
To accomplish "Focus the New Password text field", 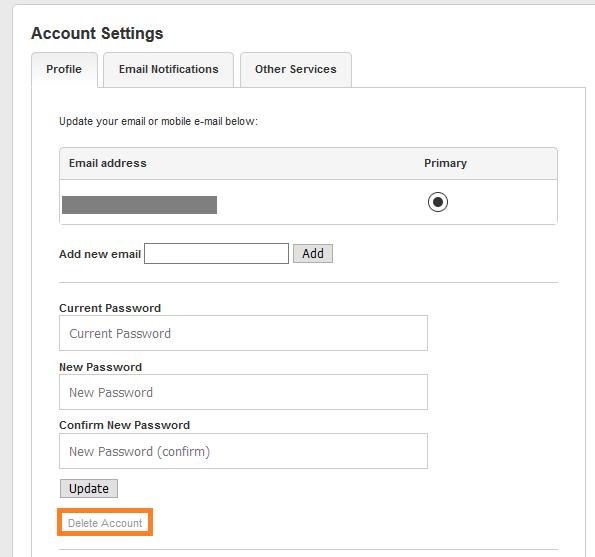I will [x=243, y=392].
